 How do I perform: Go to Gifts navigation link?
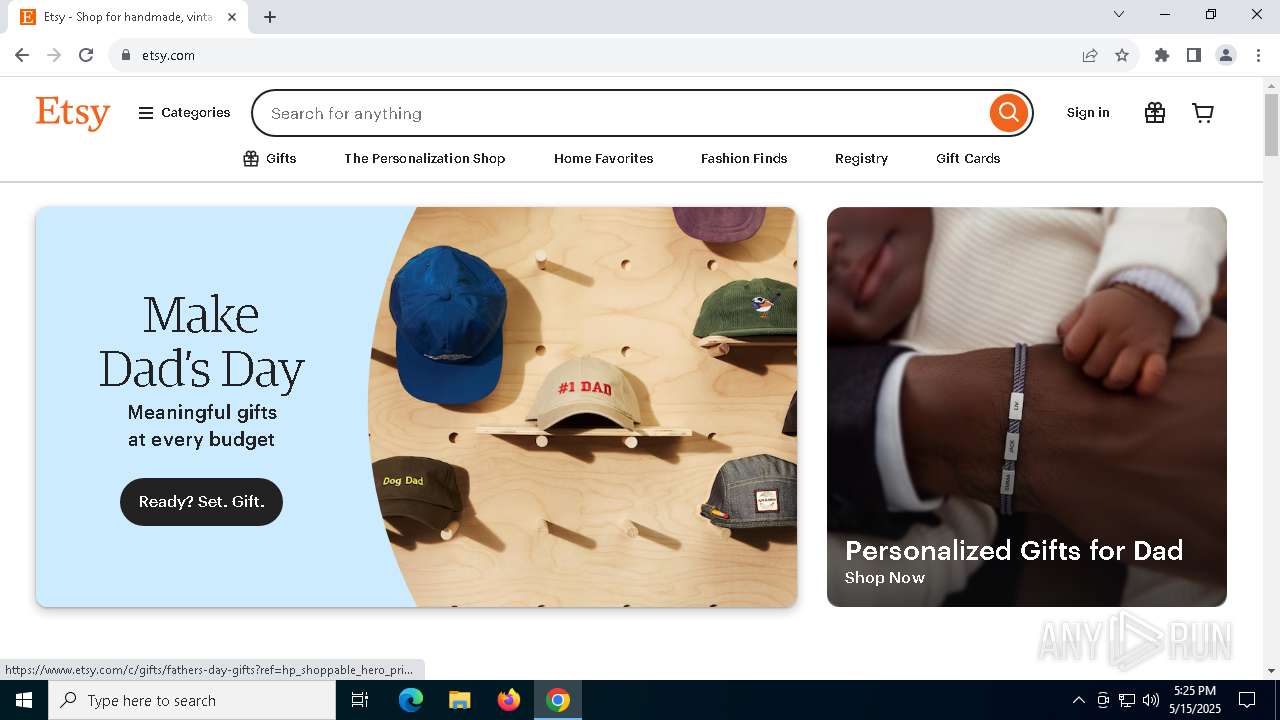pos(270,158)
